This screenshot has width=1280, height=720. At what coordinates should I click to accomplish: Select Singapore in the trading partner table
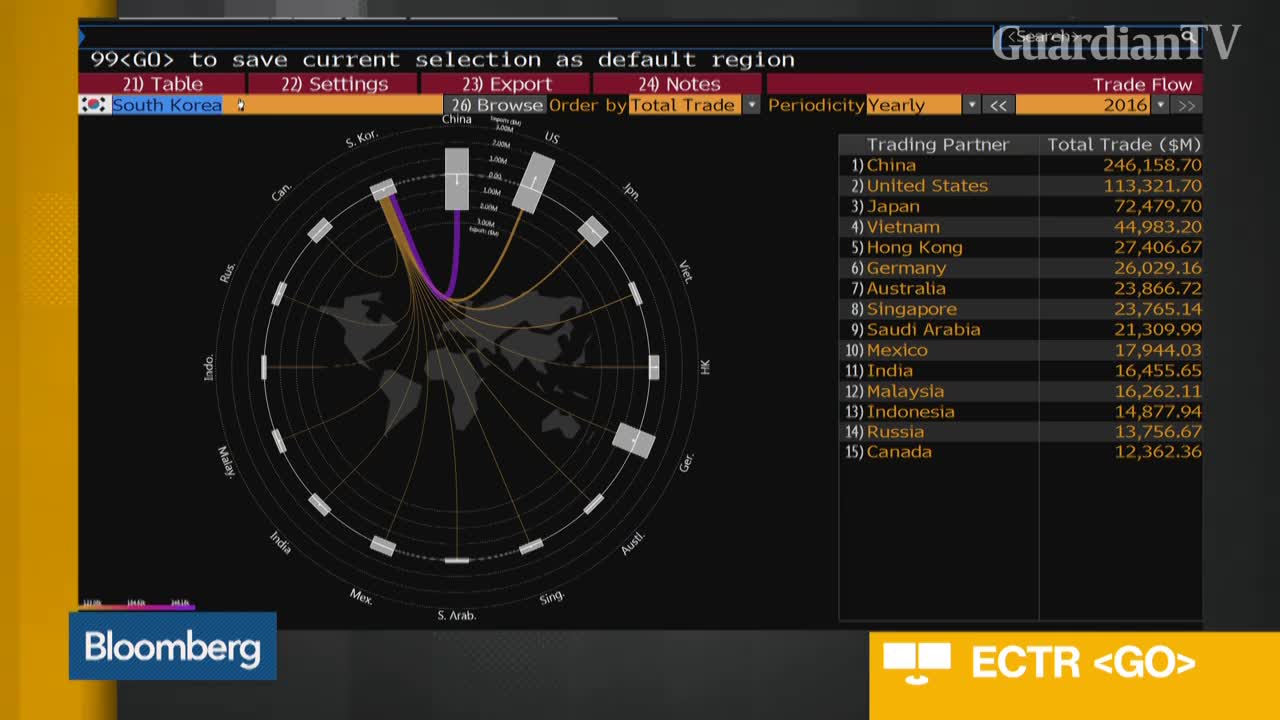pos(912,309)
